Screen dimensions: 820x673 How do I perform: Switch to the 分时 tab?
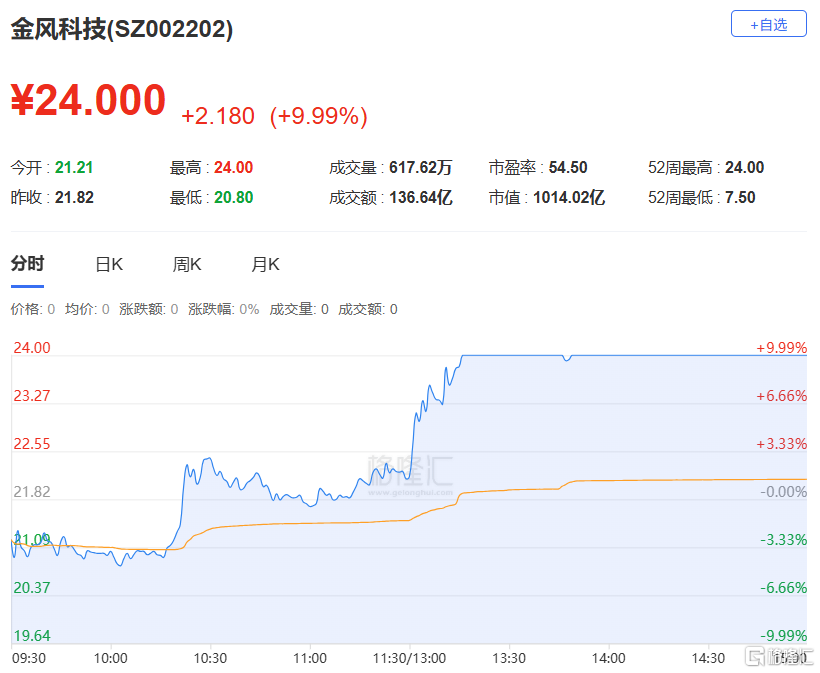[x=27, y=264]
